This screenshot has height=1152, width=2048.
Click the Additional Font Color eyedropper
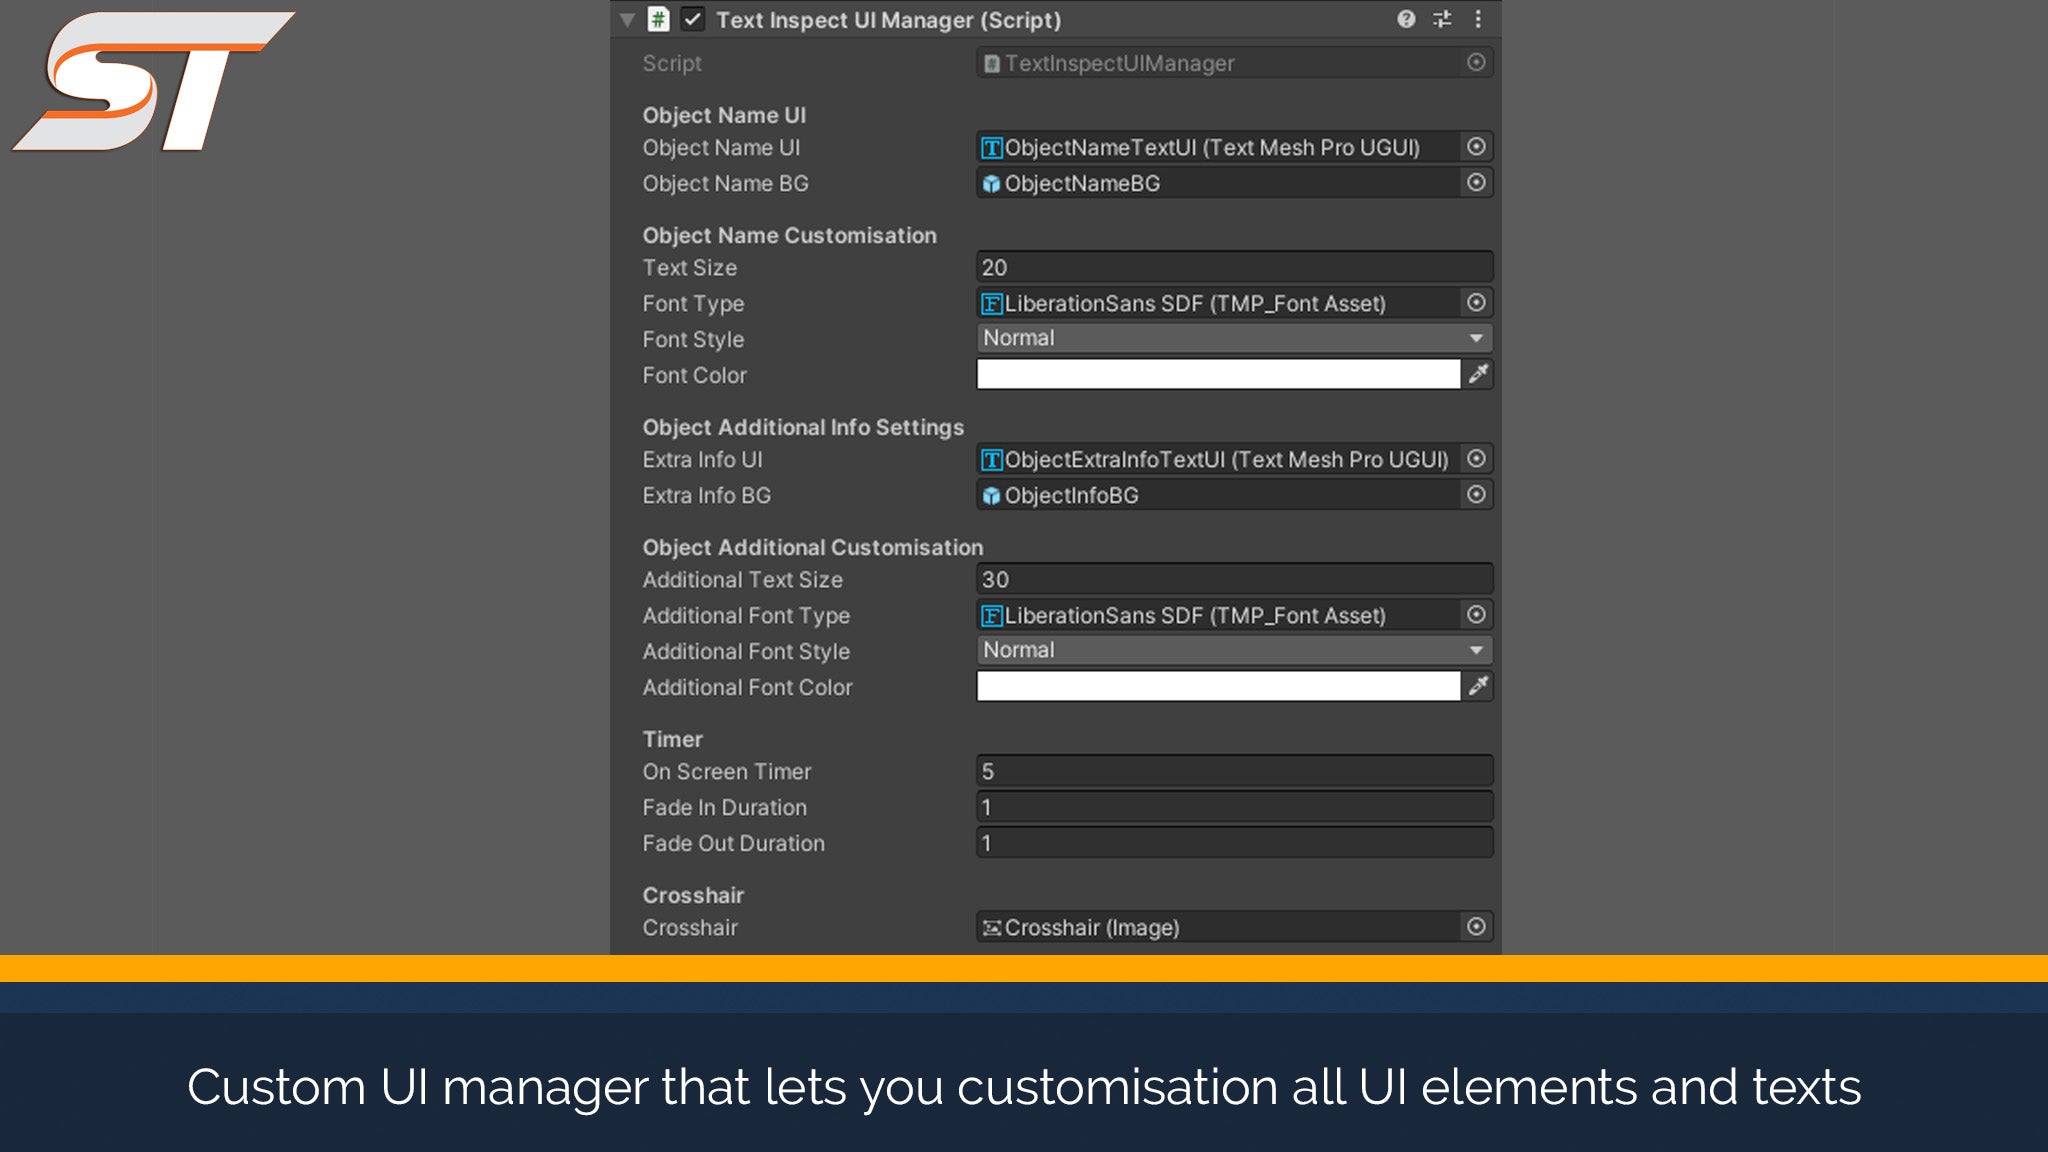point(1479,687)
